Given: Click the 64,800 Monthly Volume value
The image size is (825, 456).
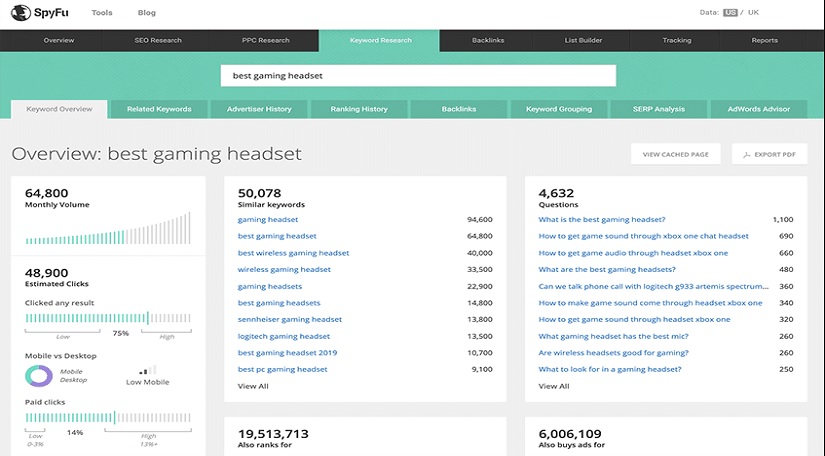Looking at the screenshot, I should coord(46,193).
